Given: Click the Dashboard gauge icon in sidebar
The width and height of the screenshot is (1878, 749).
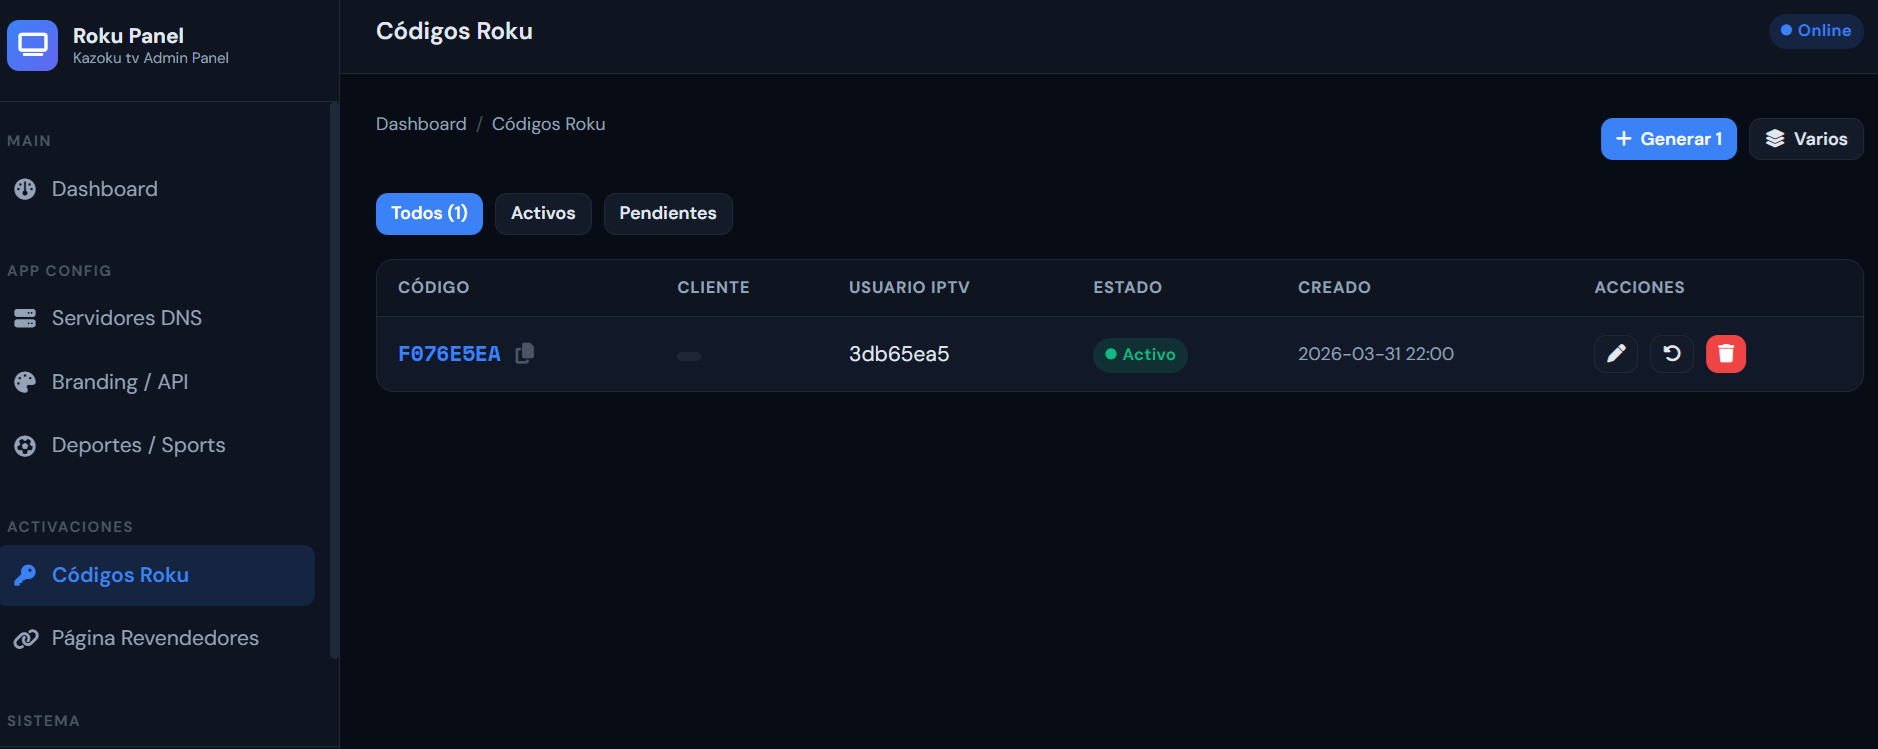Looking at the screenshot, I should (x=25, y=189).
